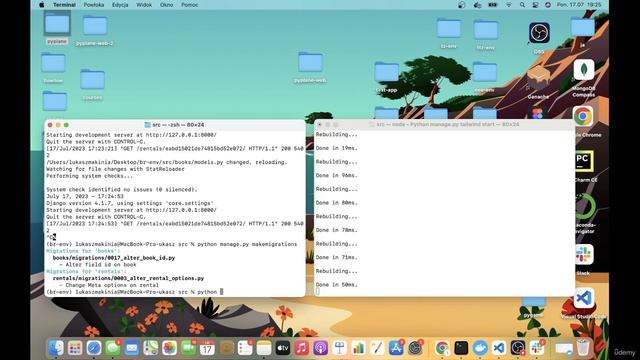Click 'rentals/migrations/0003_alter_rental_options.py' text
This screenshot has width=640, height=360.
128,278
